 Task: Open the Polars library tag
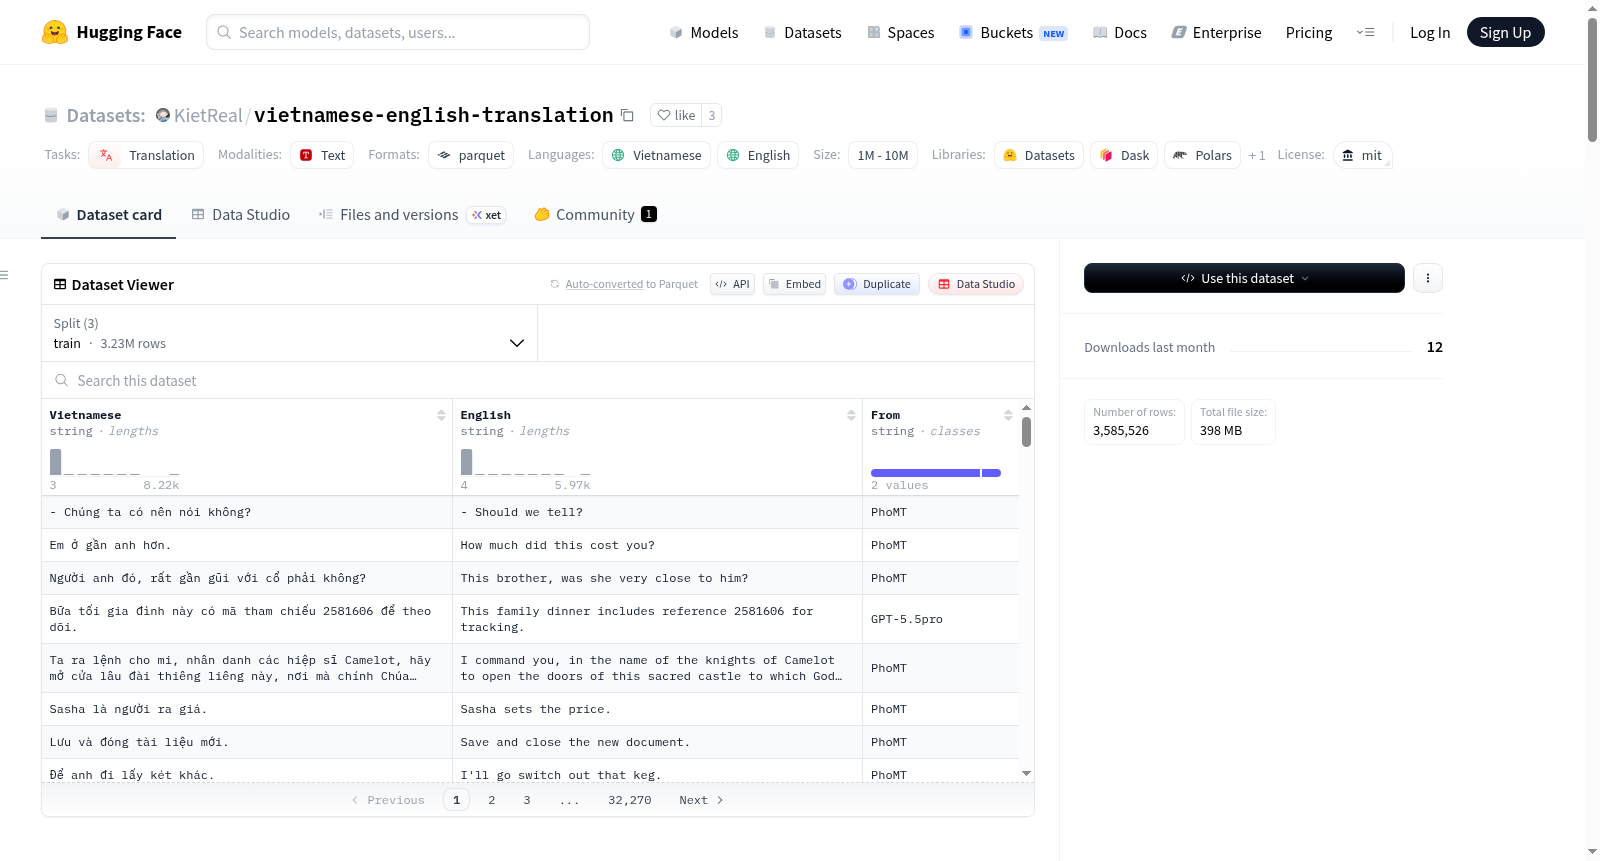point(1202,155)
